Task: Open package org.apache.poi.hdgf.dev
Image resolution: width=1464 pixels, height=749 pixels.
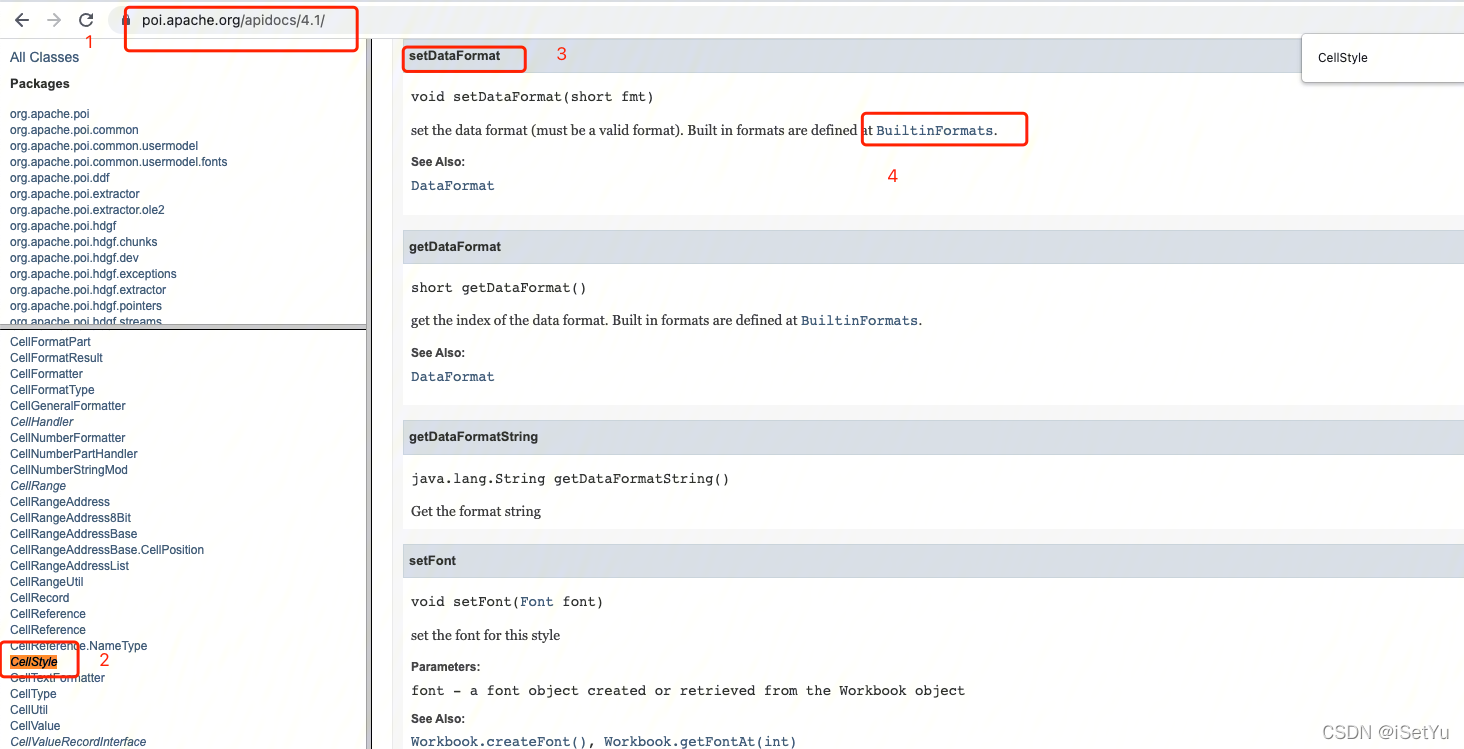Action: tap(74, 258)
